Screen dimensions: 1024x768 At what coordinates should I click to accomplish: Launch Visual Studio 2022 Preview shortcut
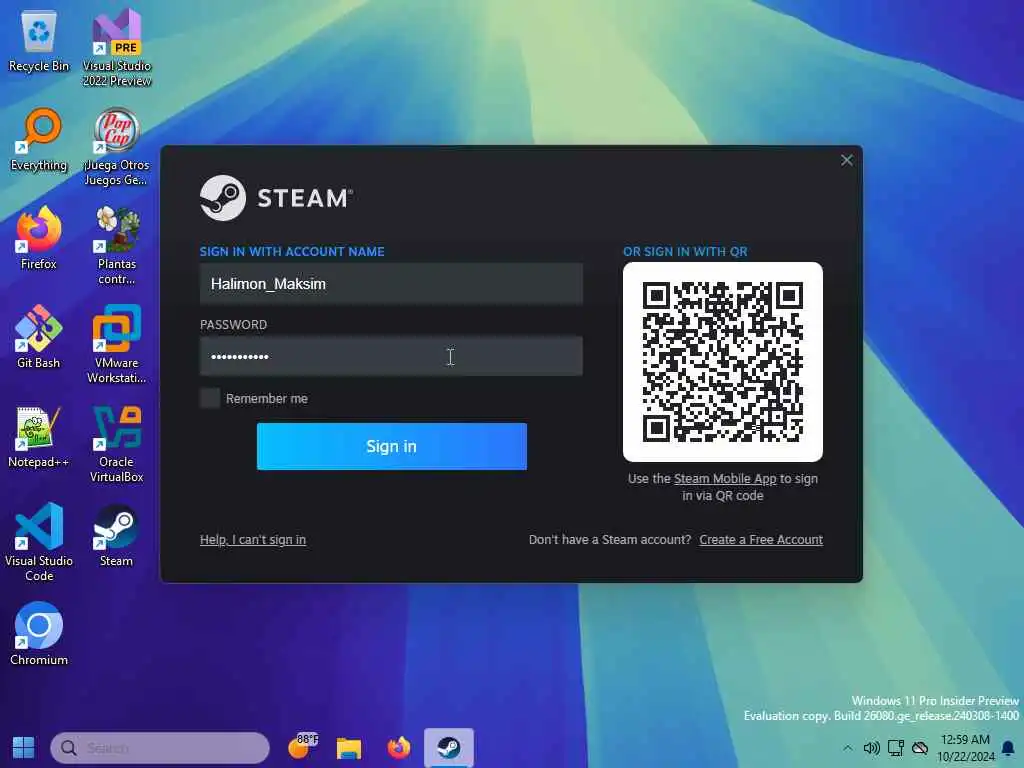(x=117, y=47)
